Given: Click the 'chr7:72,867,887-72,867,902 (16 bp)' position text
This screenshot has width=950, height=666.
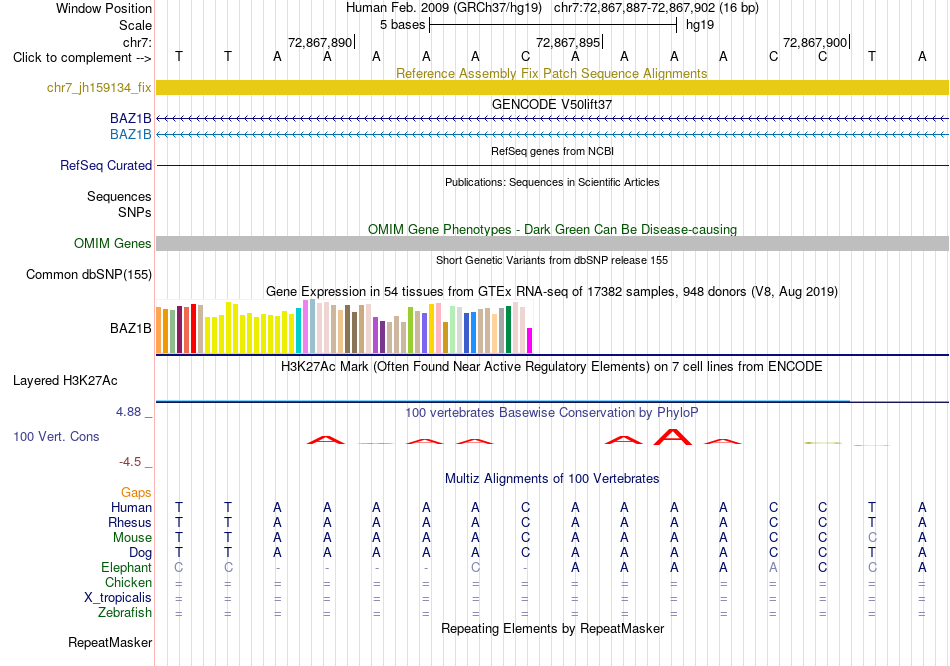Looking at the screenshot, I should point(656,8).
